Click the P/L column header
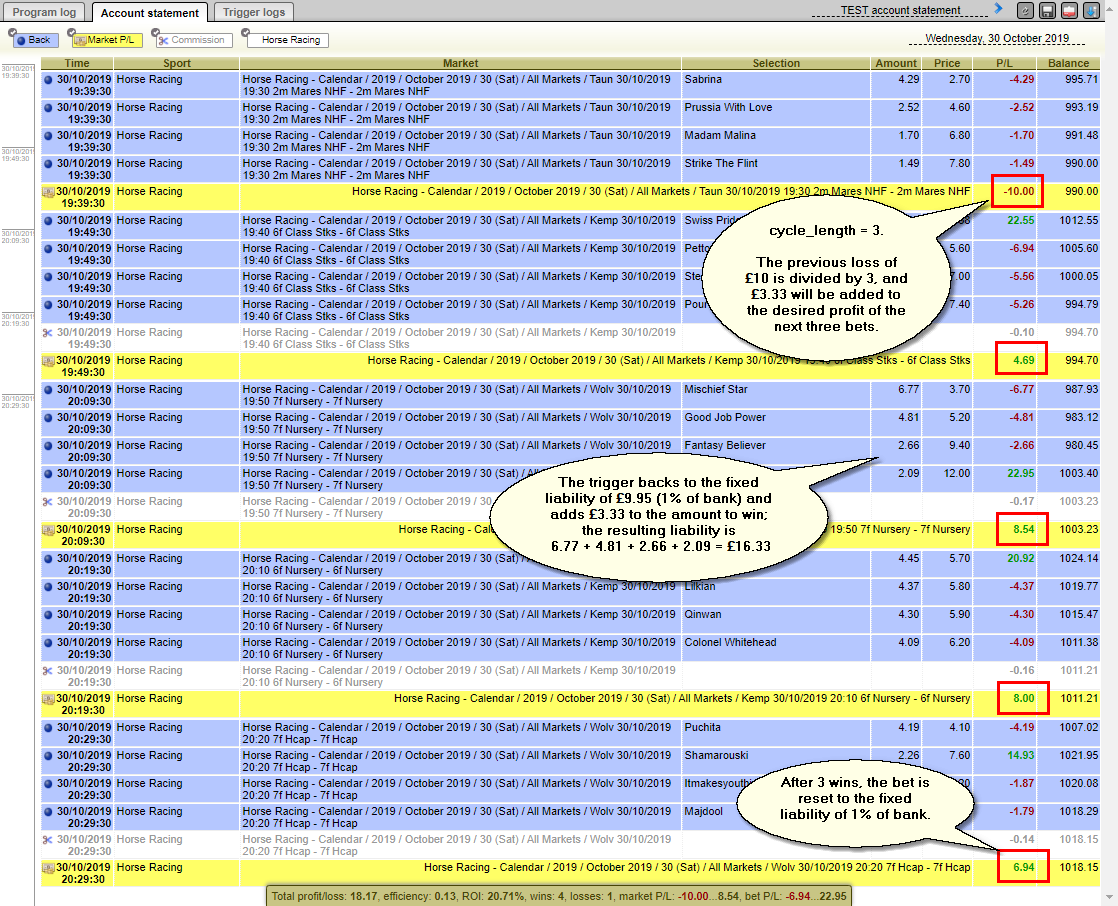 pyautogui.click(x=1004, y=63)
